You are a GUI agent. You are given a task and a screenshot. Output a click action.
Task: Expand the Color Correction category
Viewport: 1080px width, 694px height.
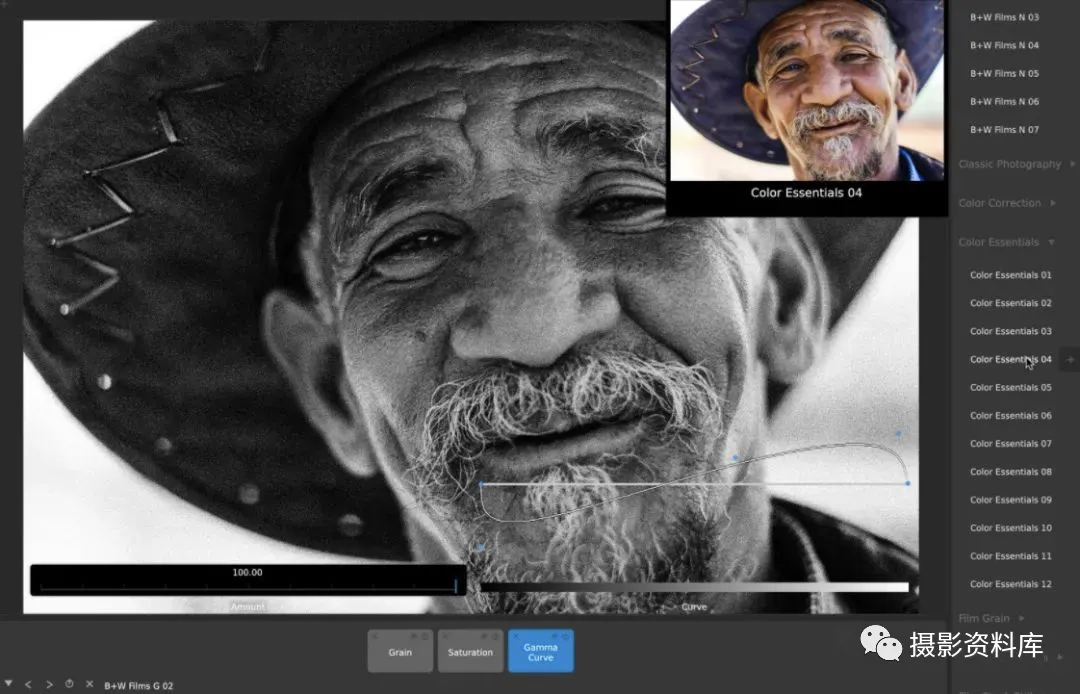[x=1007, y=203]
